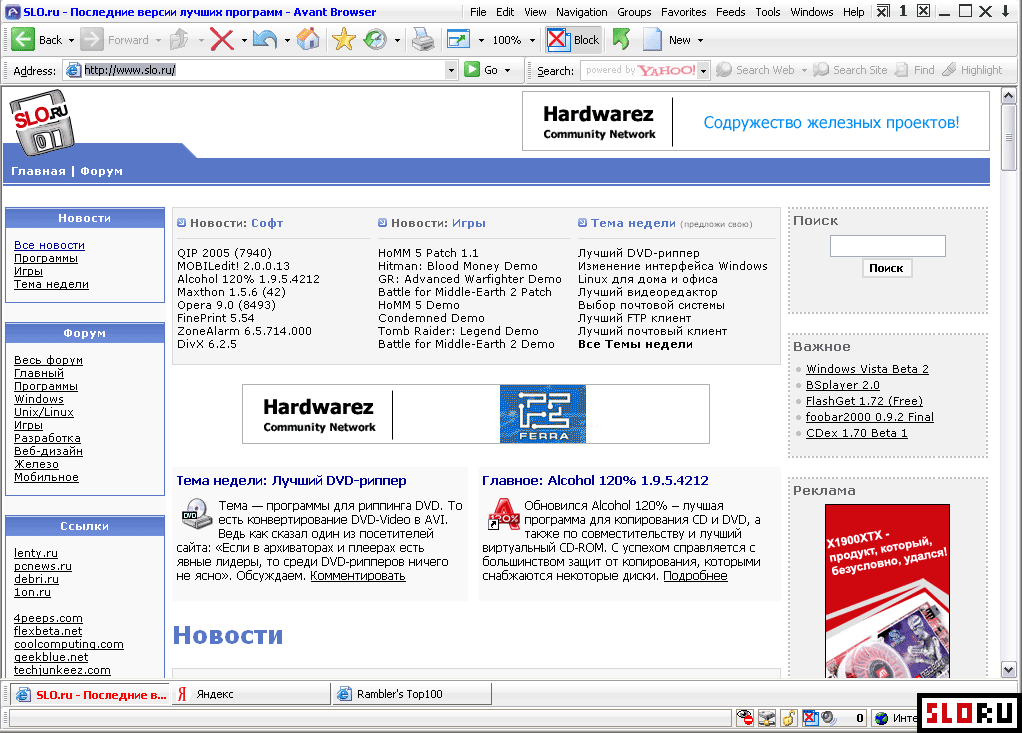Click the X1900XTX red advertisement banner
The height and width of the screenshot is (733, 1022).
[x=887, y=591]
